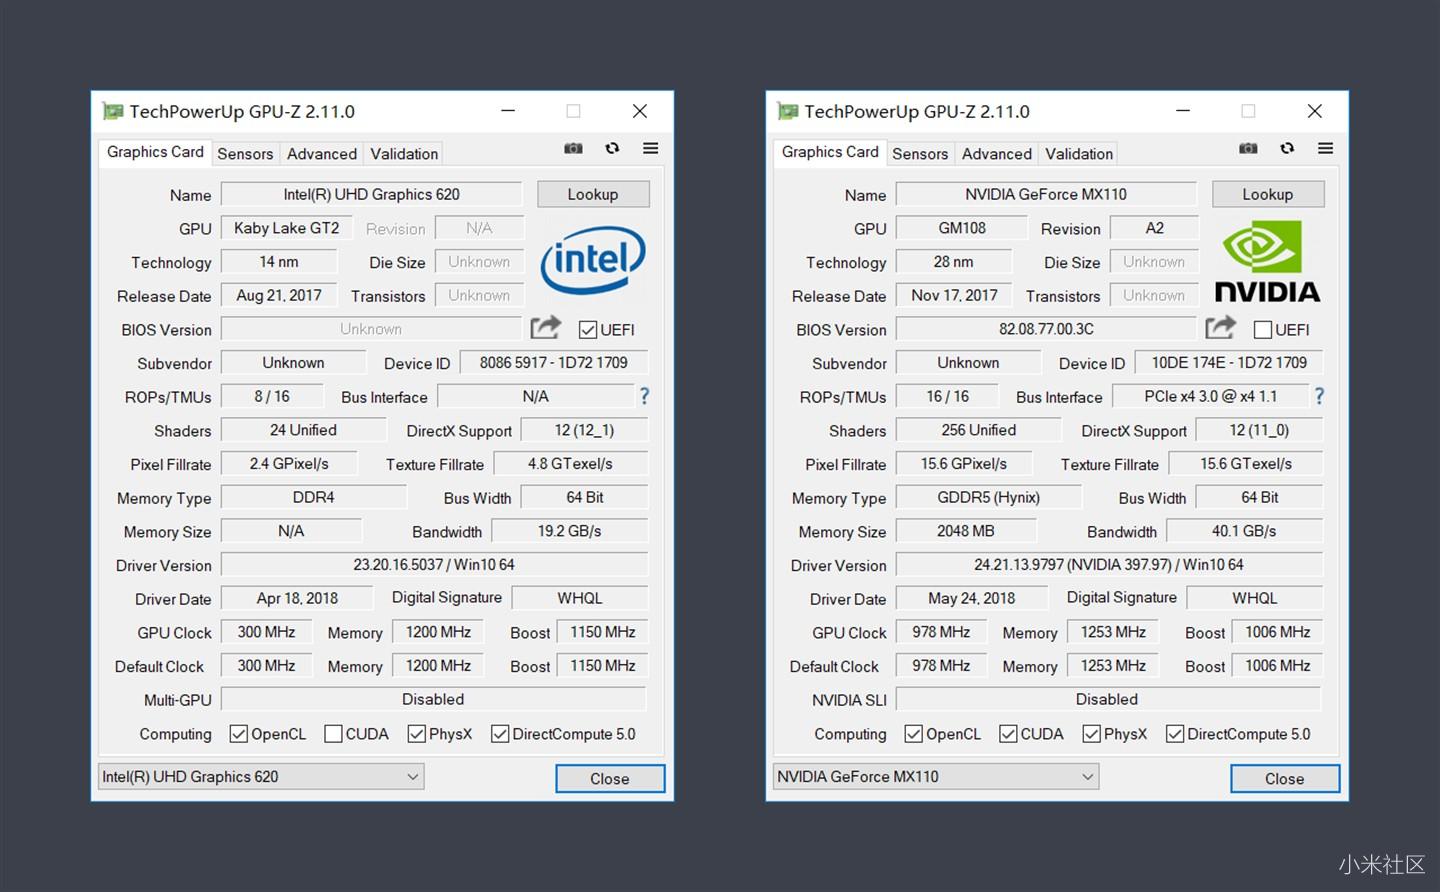Viewport: 1440px width, 892px height.
Task: Click the NVIDIA 397.97 driver version field
Action: [x=1109, y=565]
